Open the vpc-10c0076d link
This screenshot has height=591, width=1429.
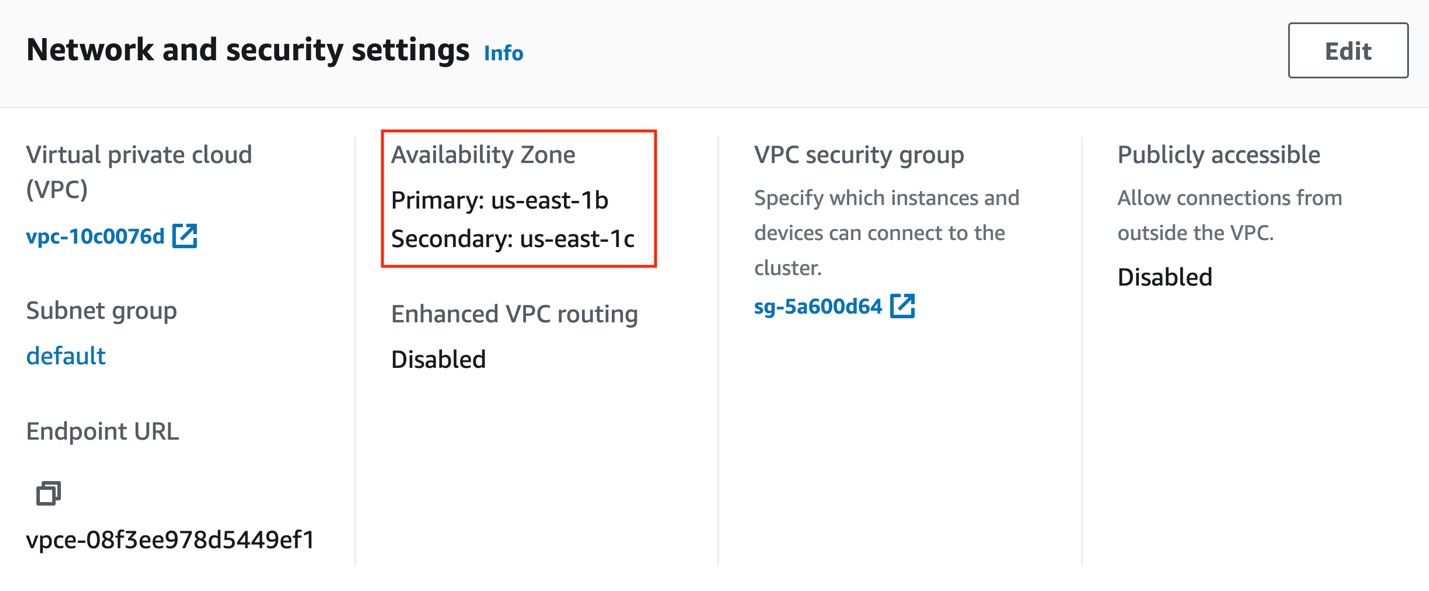[95, 236]
